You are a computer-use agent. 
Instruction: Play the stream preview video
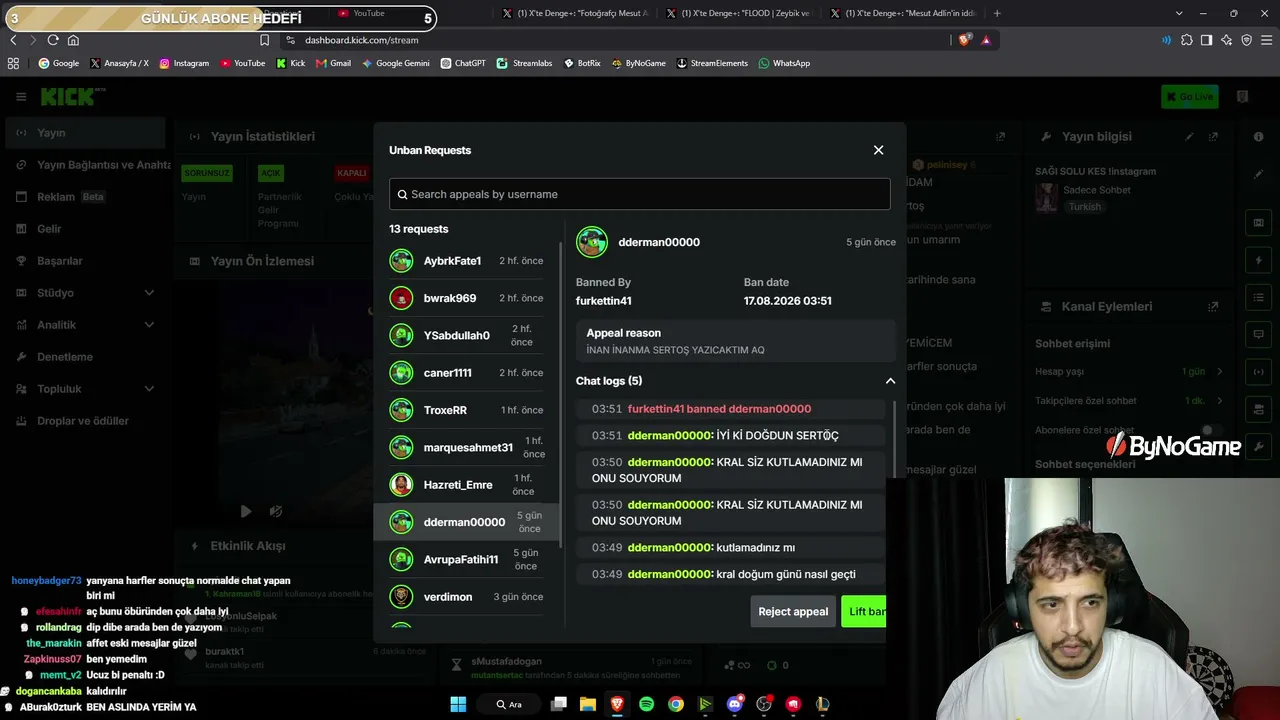pyautogui.click(x=246, y=511)
